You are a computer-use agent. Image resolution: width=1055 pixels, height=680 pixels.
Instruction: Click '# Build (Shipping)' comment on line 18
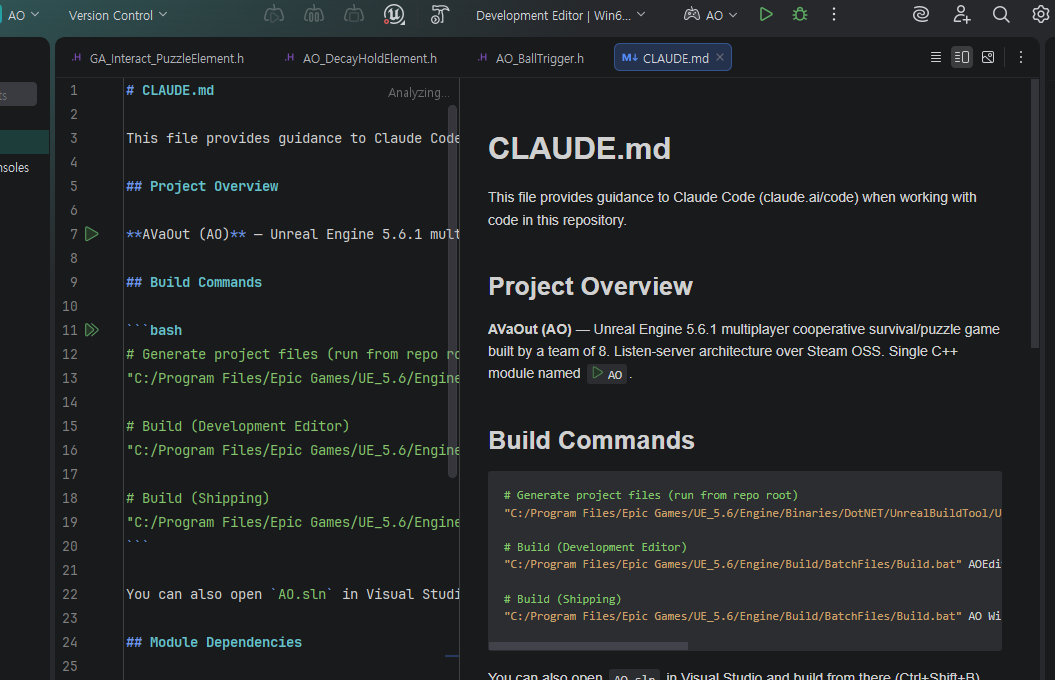tap(198, 498)
